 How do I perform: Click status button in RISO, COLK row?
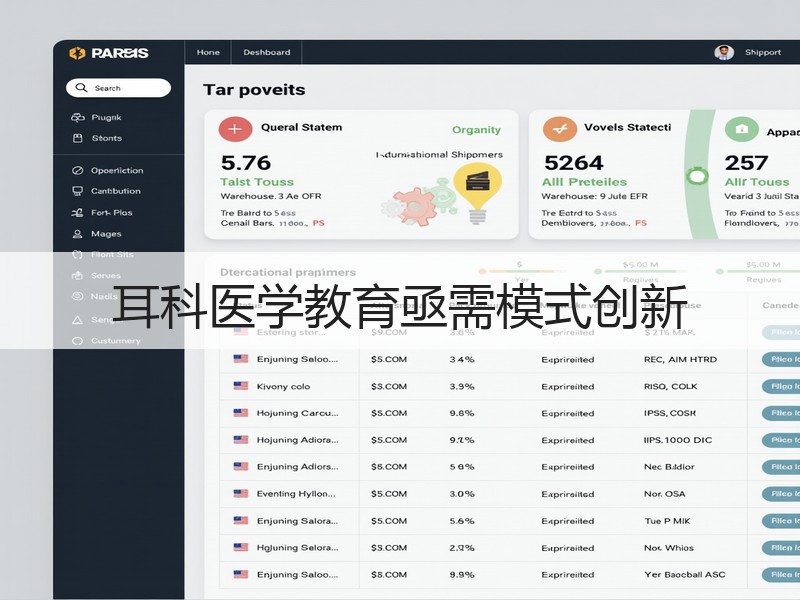(x=781, y=386)
